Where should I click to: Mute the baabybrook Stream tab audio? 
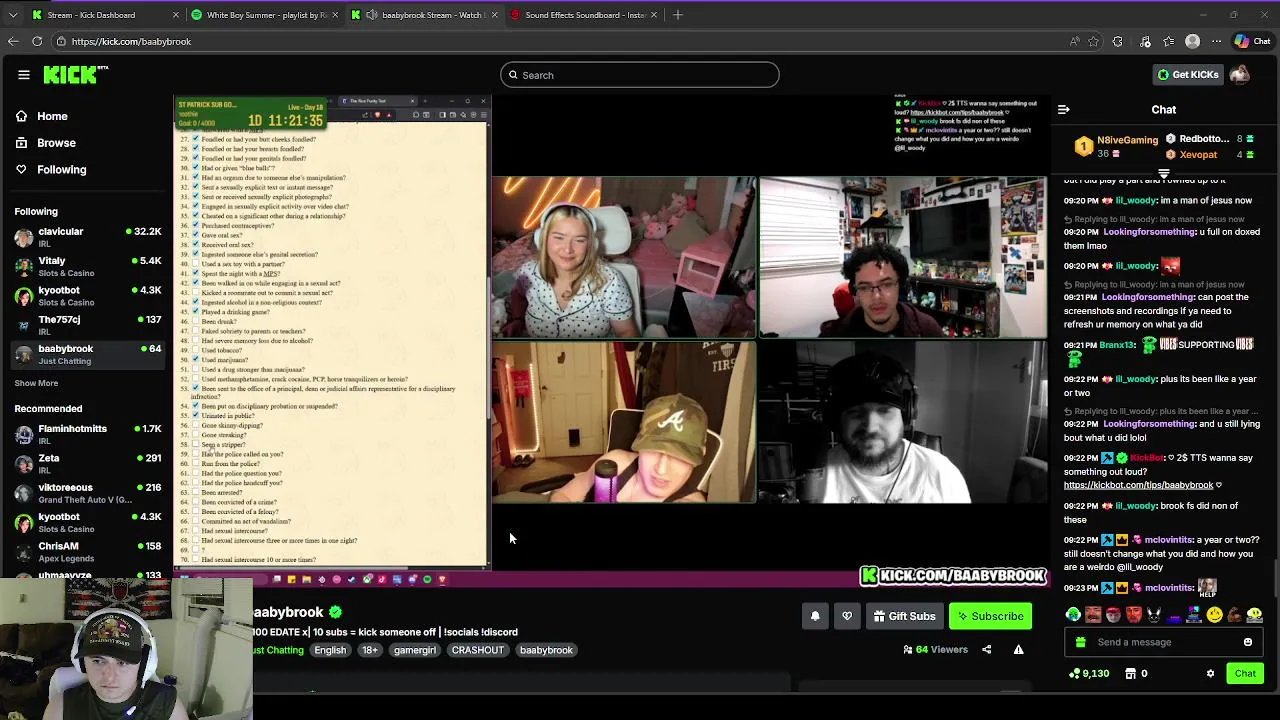click(x=372, y=15)
